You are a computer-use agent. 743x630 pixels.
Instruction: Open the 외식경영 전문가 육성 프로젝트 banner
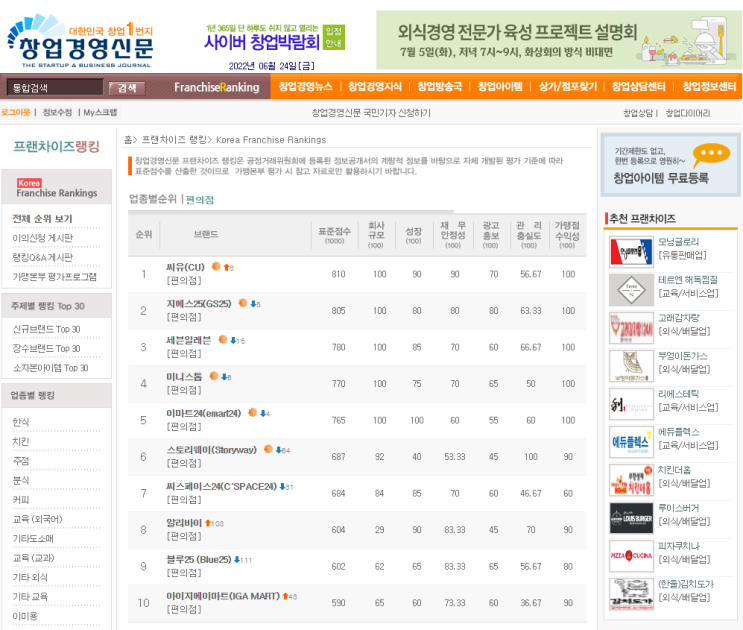(x=558, y=40)
